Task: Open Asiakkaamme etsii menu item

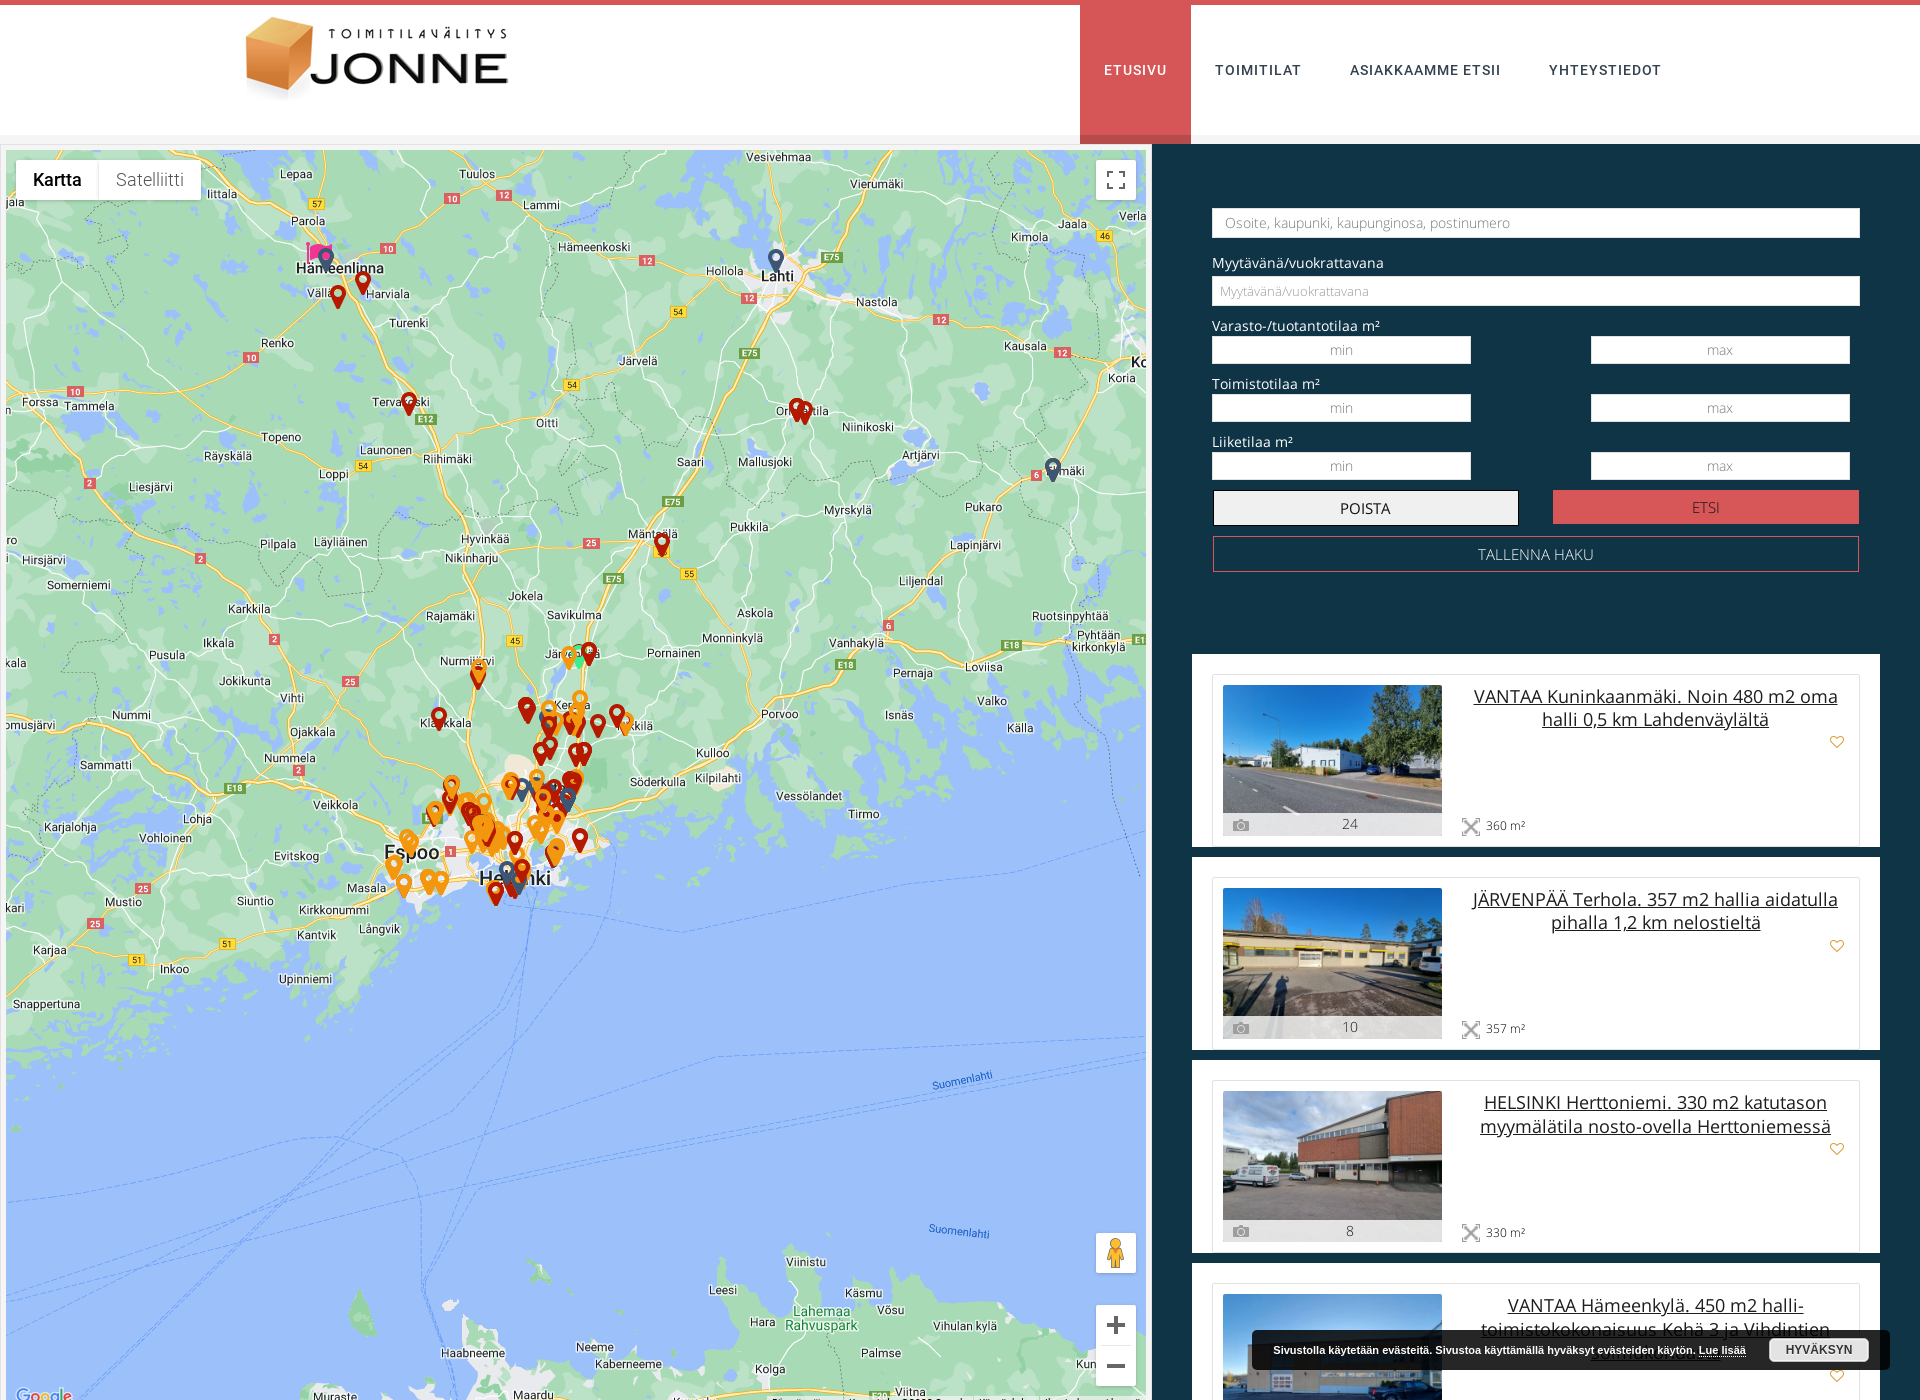Action: [x=1425, y=71]
